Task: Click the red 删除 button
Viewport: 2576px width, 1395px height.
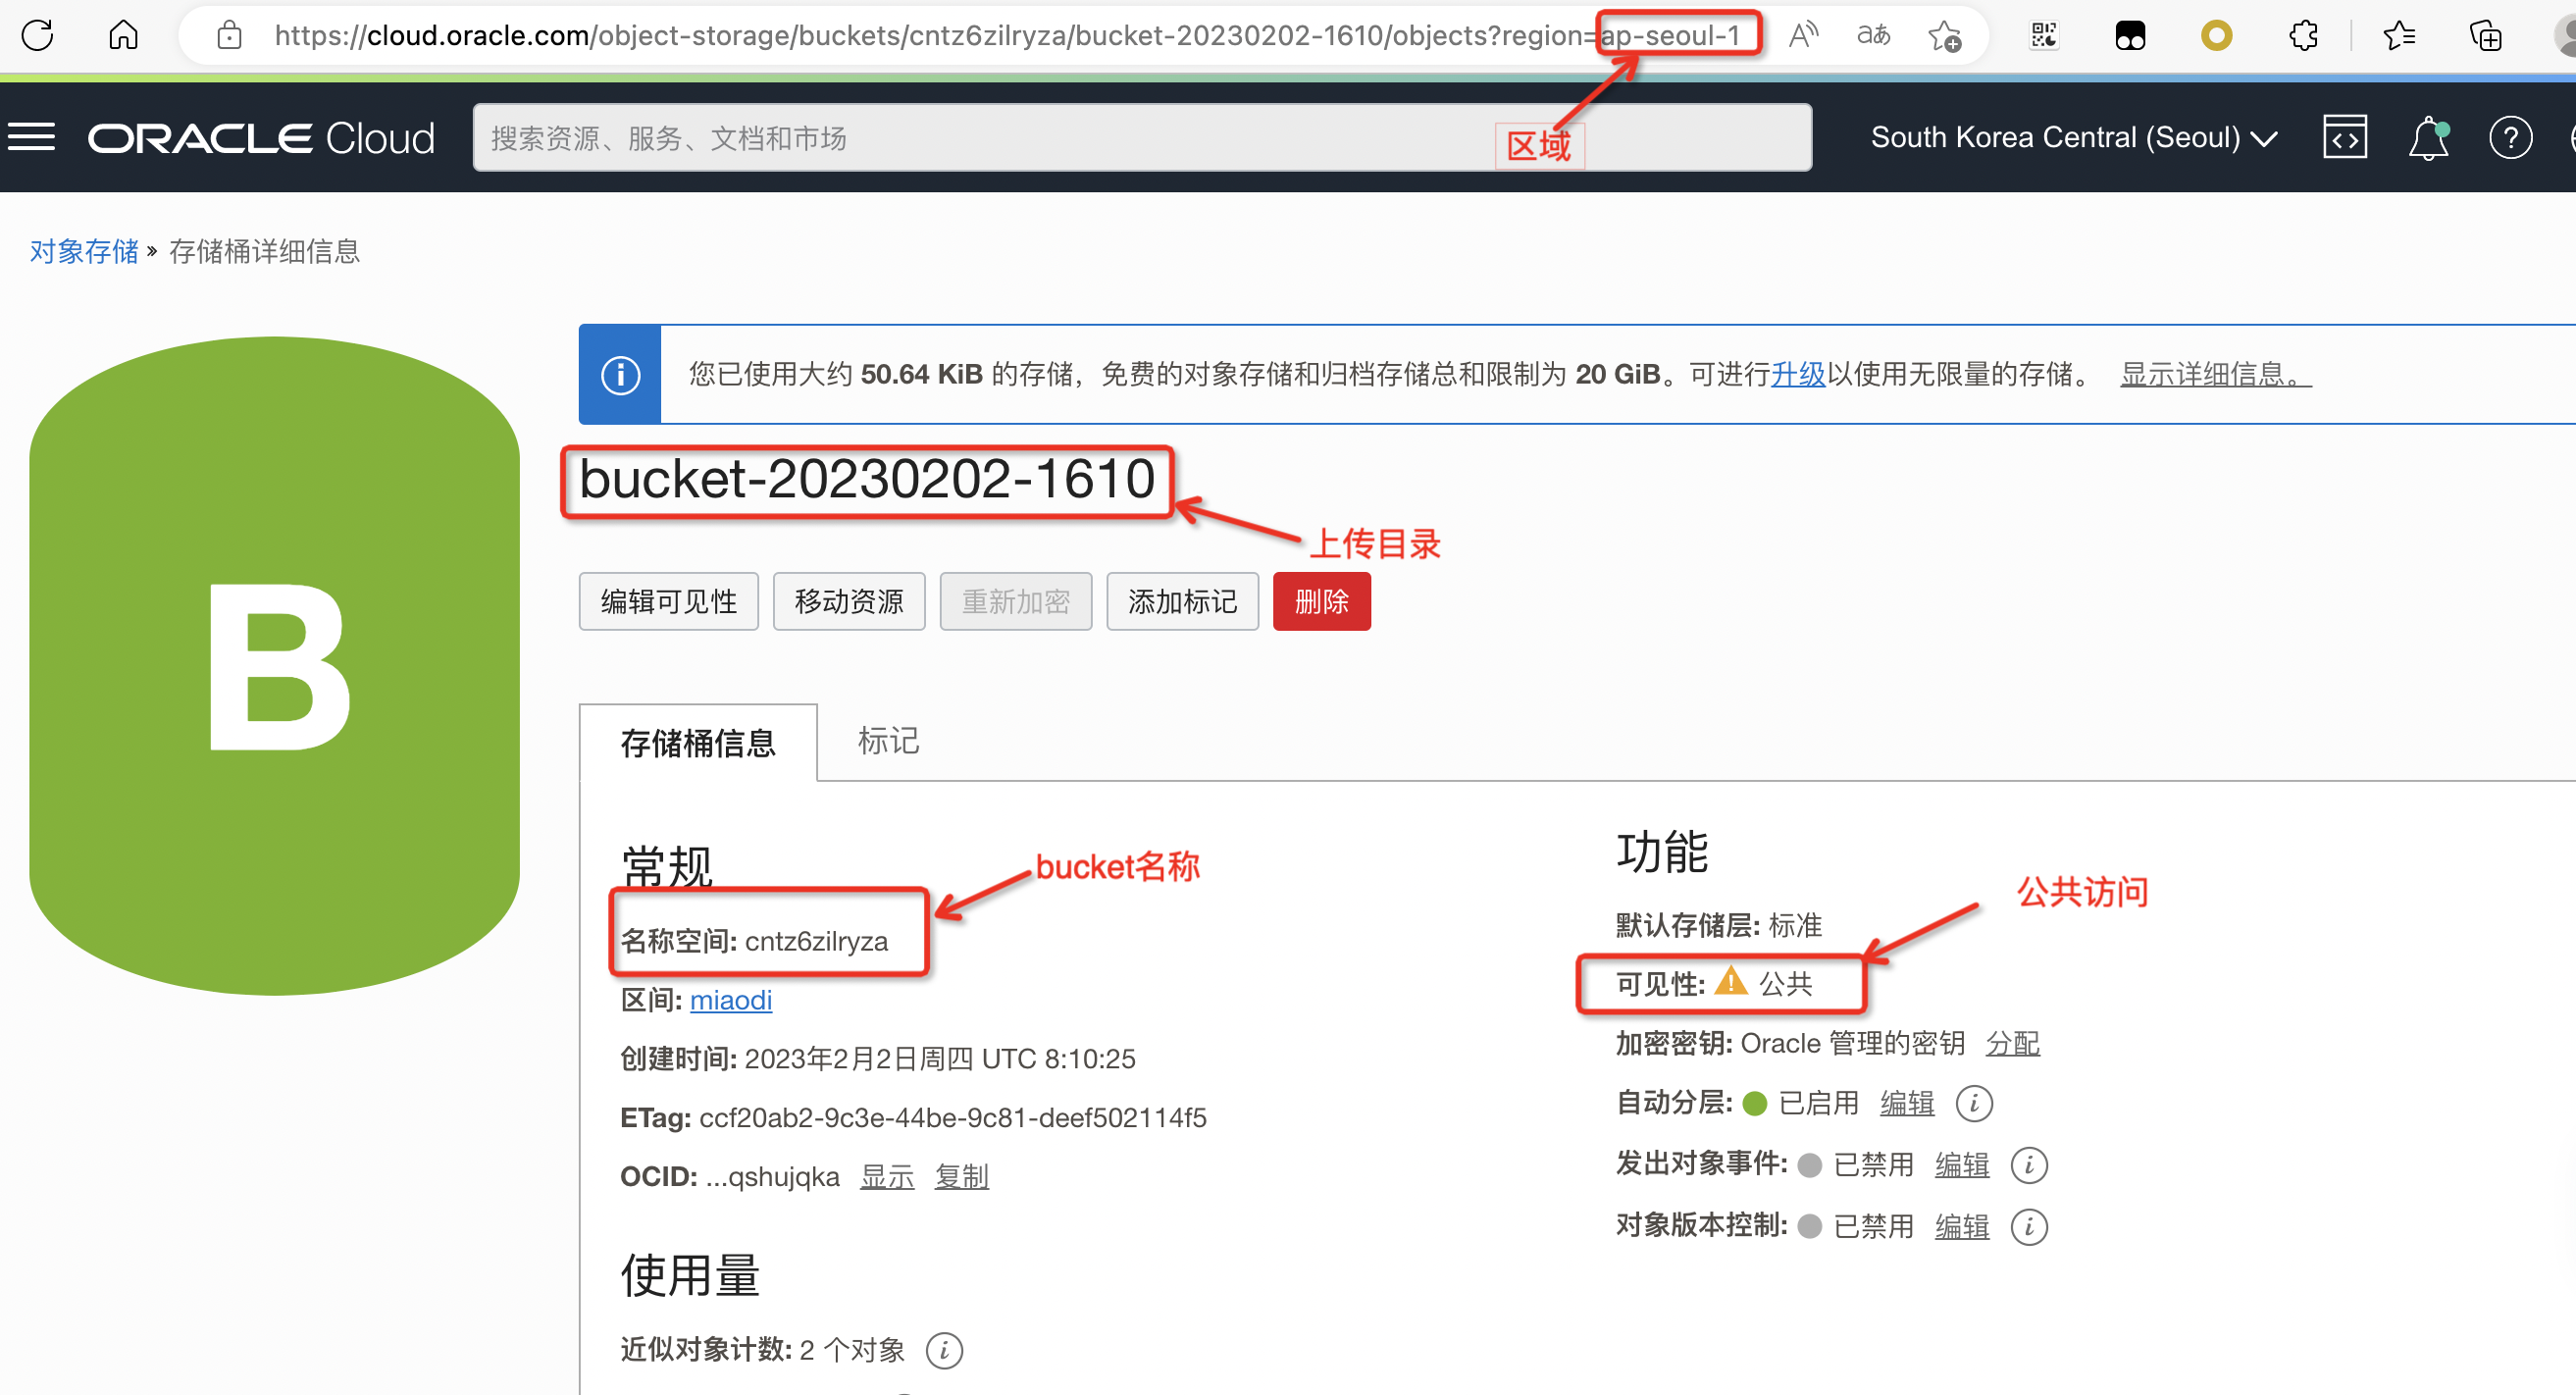Action: (1321, 601)
